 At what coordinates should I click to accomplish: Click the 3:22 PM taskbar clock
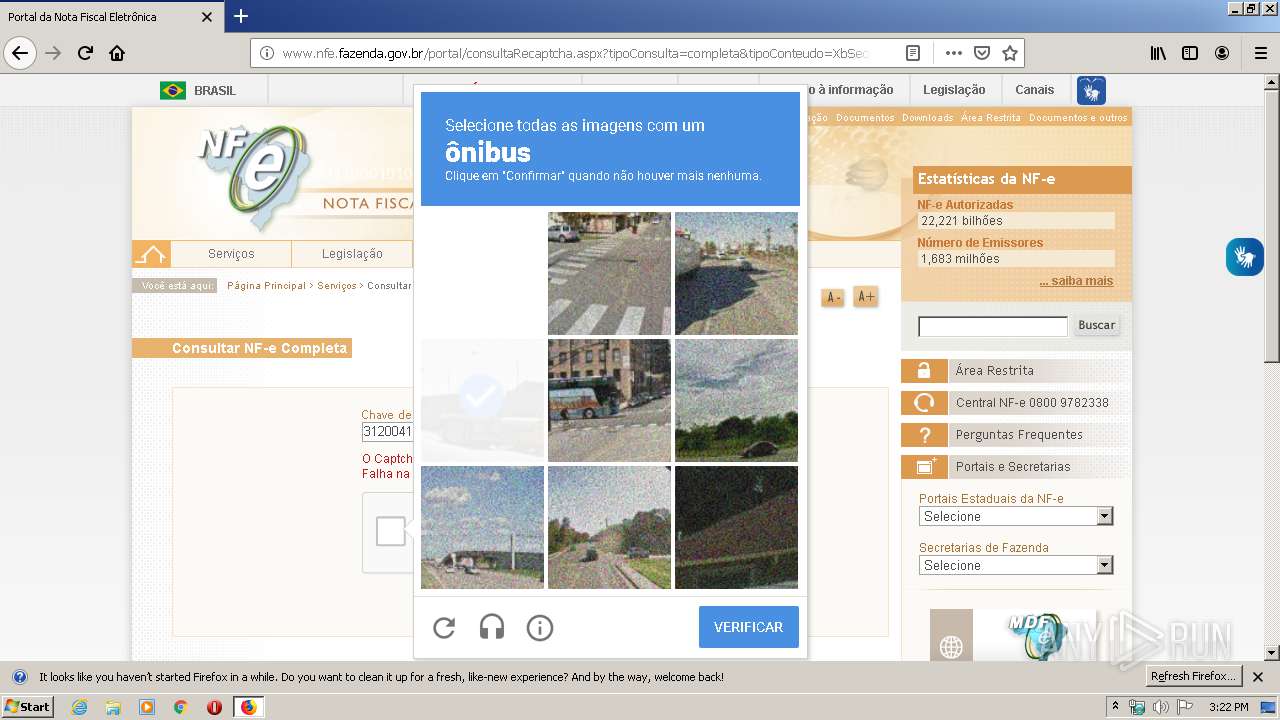(x=1228, y=707)
